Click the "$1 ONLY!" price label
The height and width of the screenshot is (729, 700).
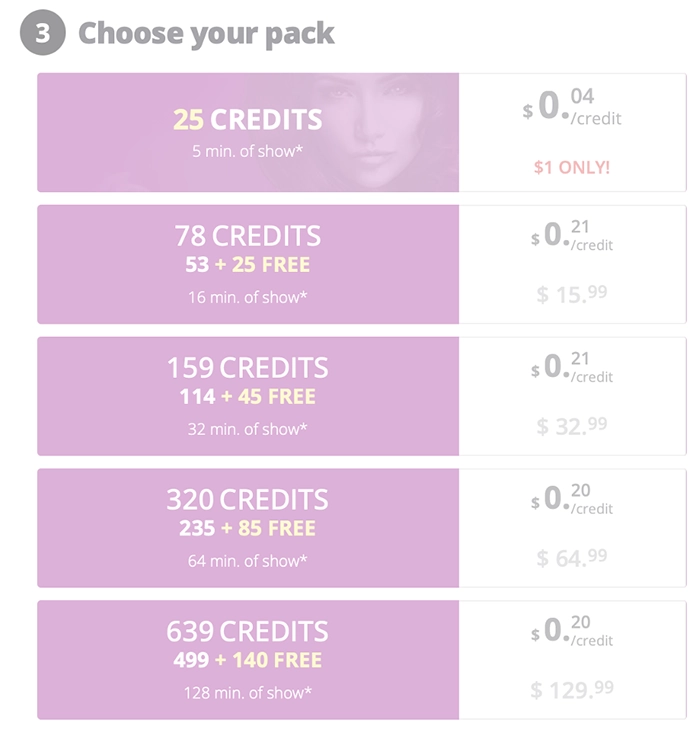[x=572, y=167]
